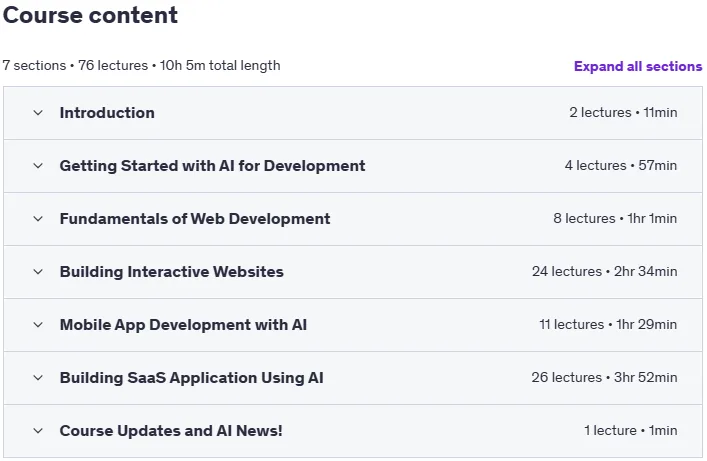Click 24 lectures • 2hr 34min label
707x461 pixels.
pos(604,272)
